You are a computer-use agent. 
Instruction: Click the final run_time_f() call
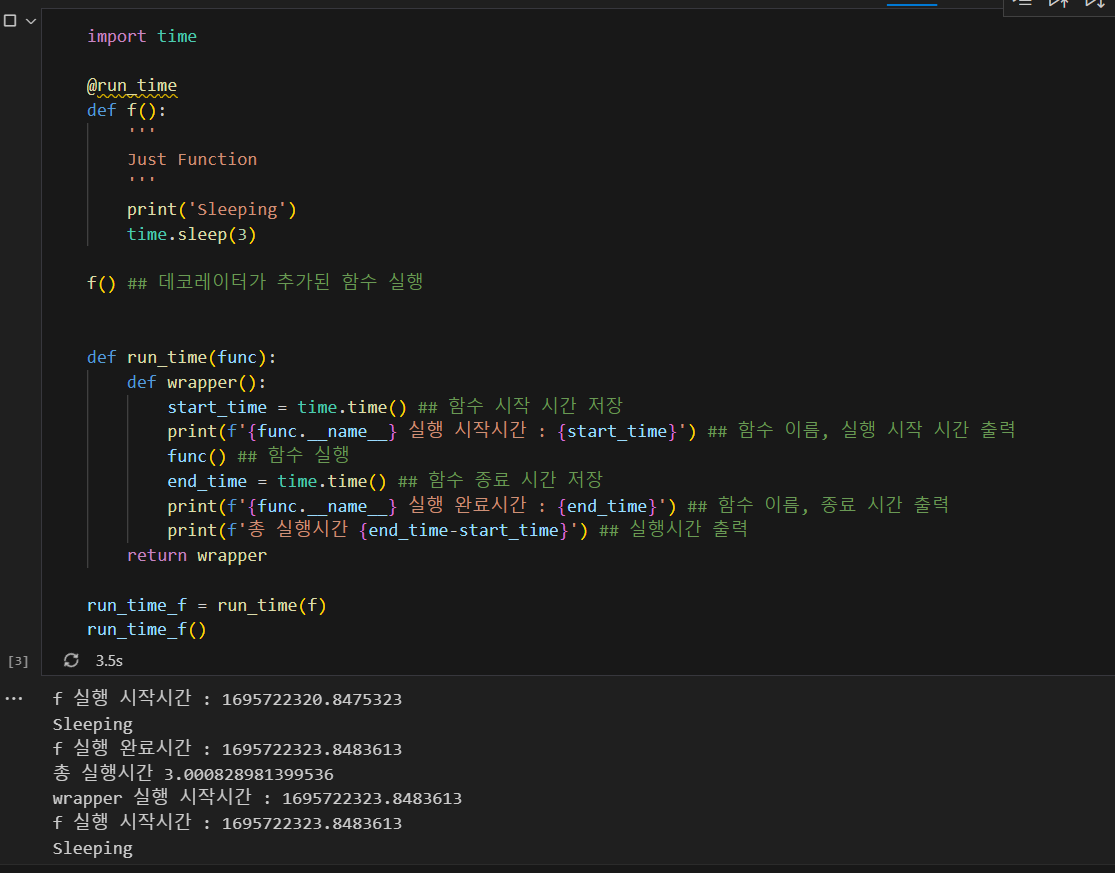click(x=146, y=630)
